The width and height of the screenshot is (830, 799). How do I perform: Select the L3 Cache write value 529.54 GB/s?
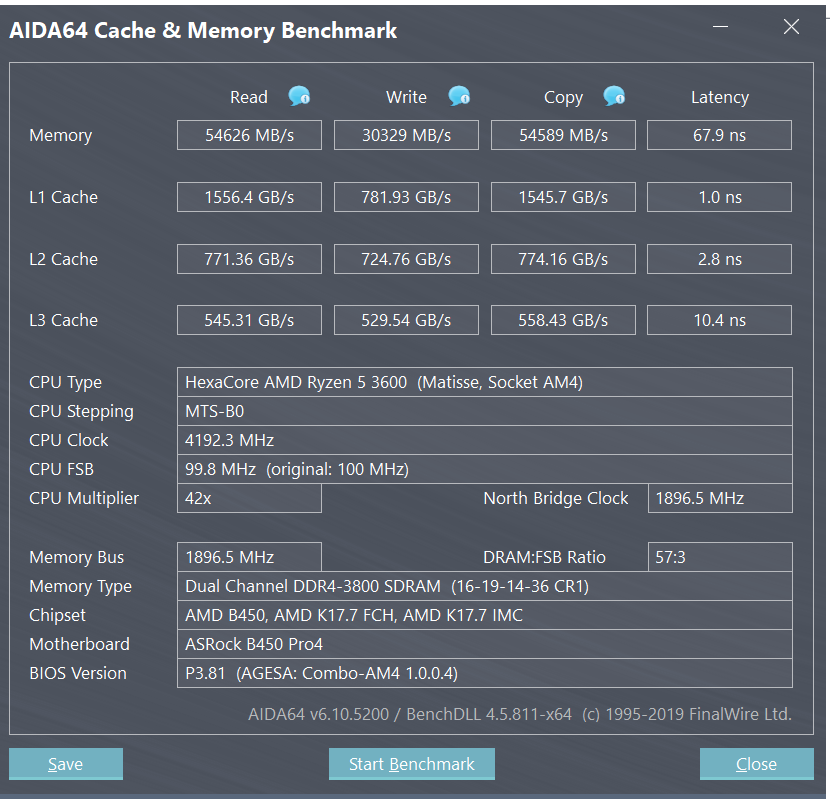tap(406, 320)
